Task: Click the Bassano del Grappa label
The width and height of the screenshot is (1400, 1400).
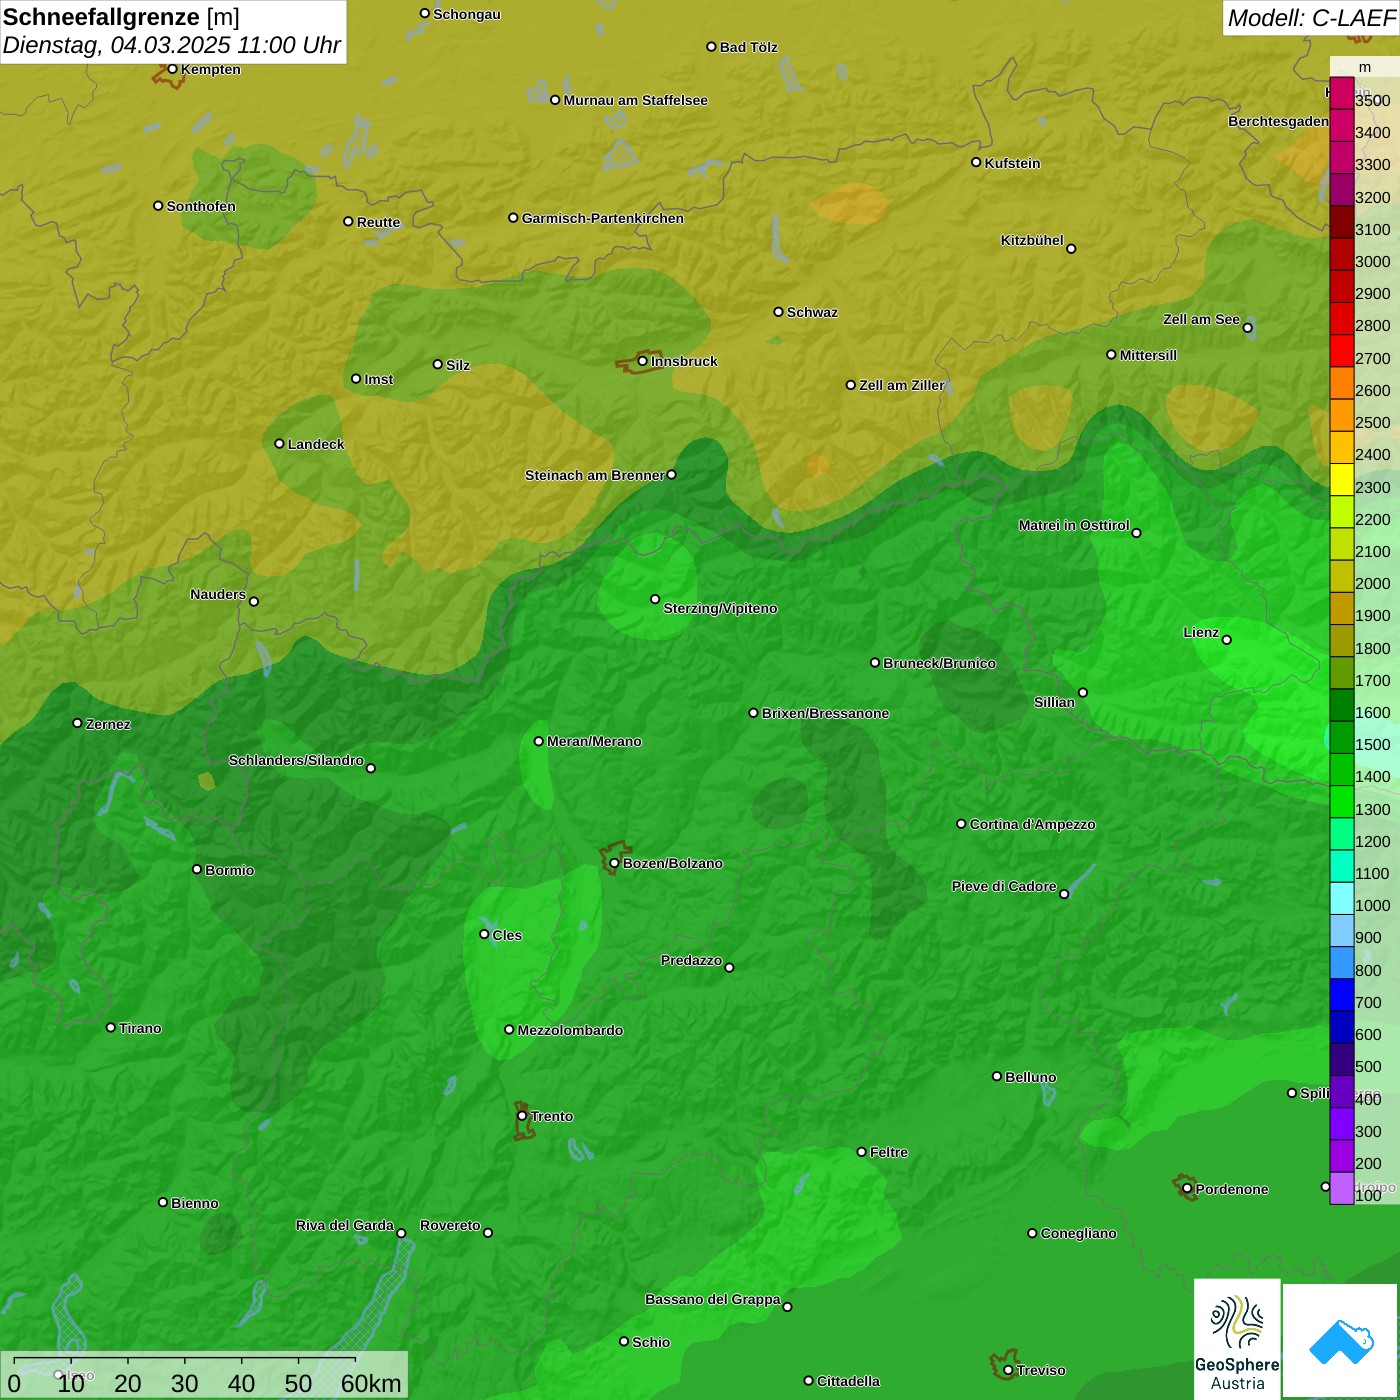Action: tap(712, 1299)
